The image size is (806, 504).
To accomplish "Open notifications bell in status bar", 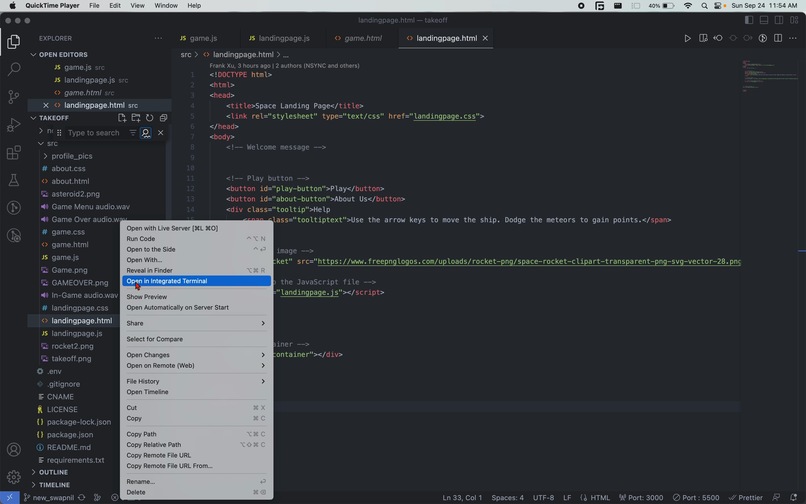I will [794, 497].
